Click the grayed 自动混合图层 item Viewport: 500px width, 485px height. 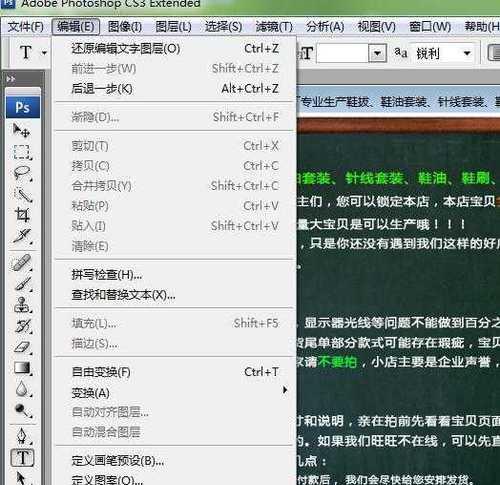click(175, 432)
